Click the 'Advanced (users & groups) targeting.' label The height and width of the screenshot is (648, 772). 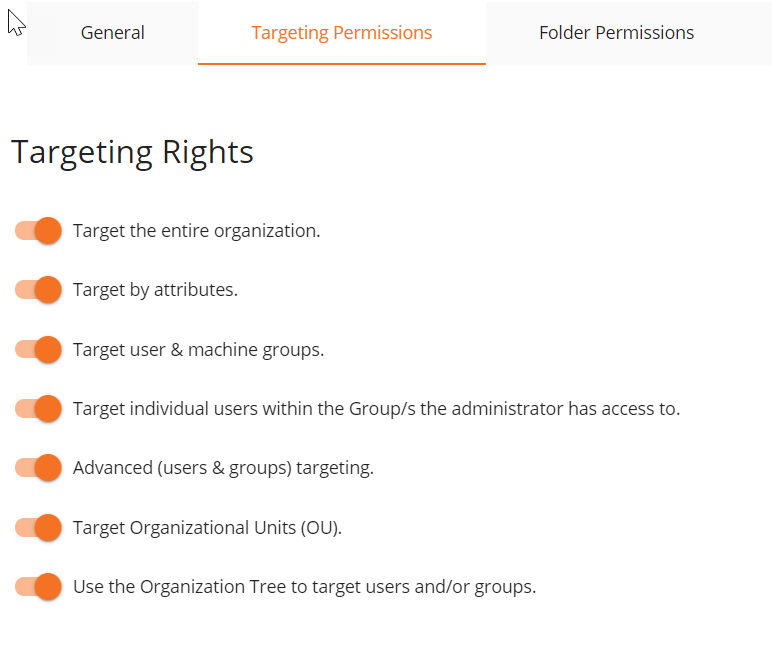[224, 468]
